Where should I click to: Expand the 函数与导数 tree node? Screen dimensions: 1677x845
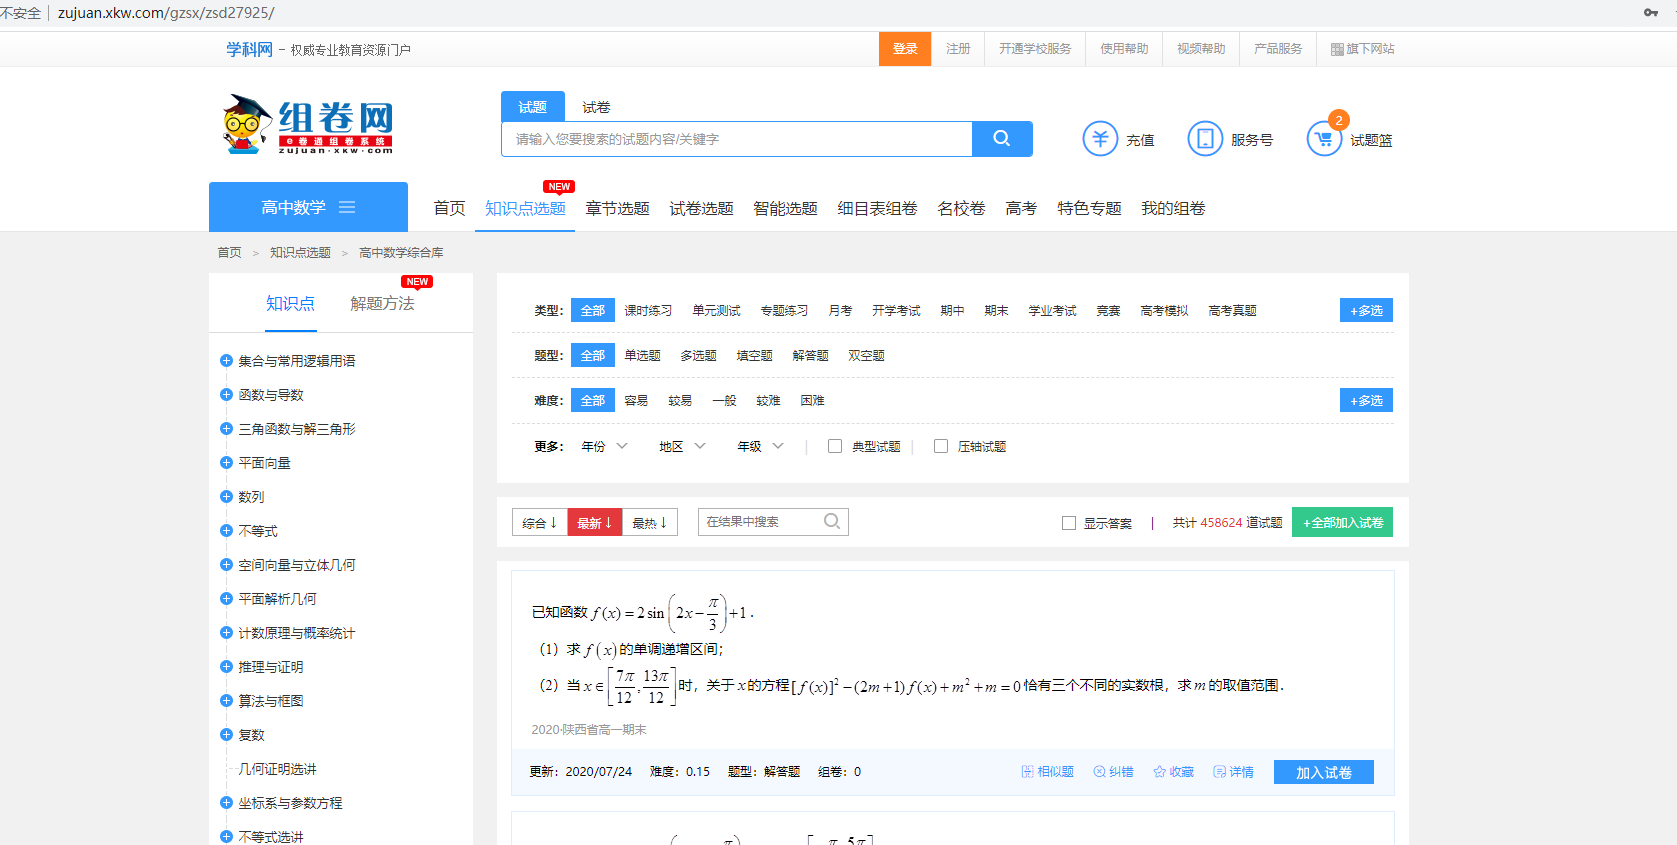coord(226,395)
